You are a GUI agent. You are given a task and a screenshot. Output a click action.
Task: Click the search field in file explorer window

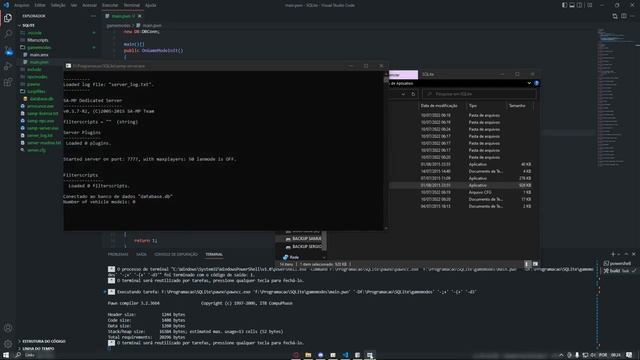[479, 94]
